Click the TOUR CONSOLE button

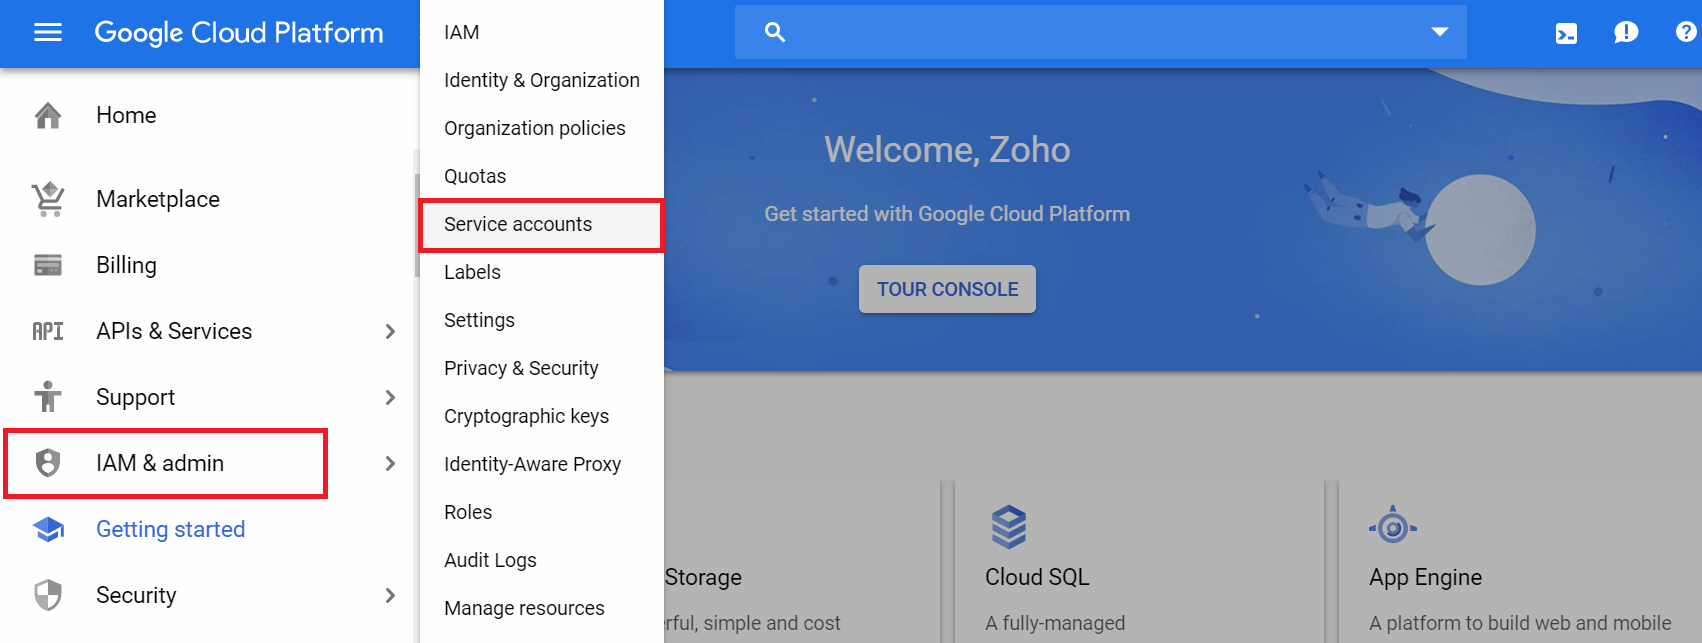point(947,289)
